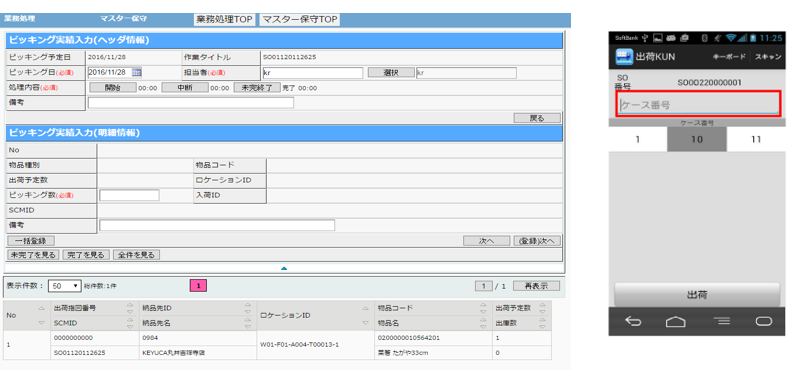Viewport: 805px width, 381px height.
Task: Go to 業務処理TOP
Action: (x=224, y=20)
